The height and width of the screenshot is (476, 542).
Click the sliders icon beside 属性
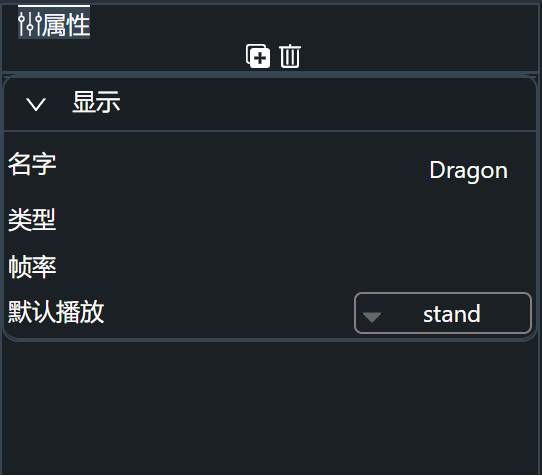click(x=30, y=24)
